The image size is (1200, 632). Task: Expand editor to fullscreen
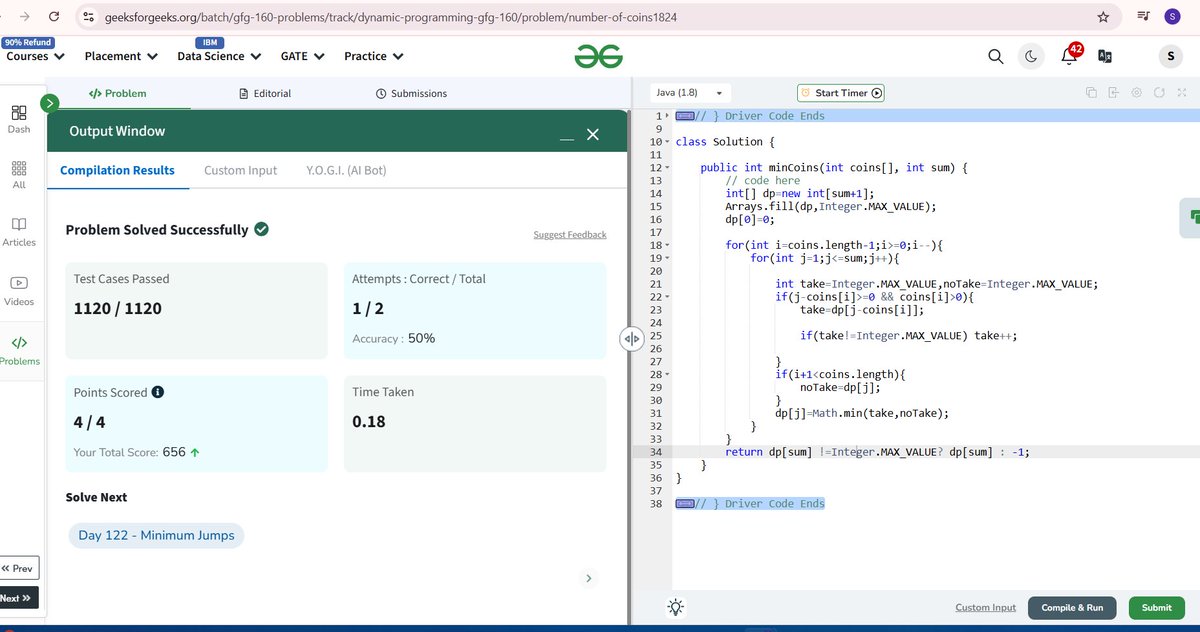[x=1182, y=93]
